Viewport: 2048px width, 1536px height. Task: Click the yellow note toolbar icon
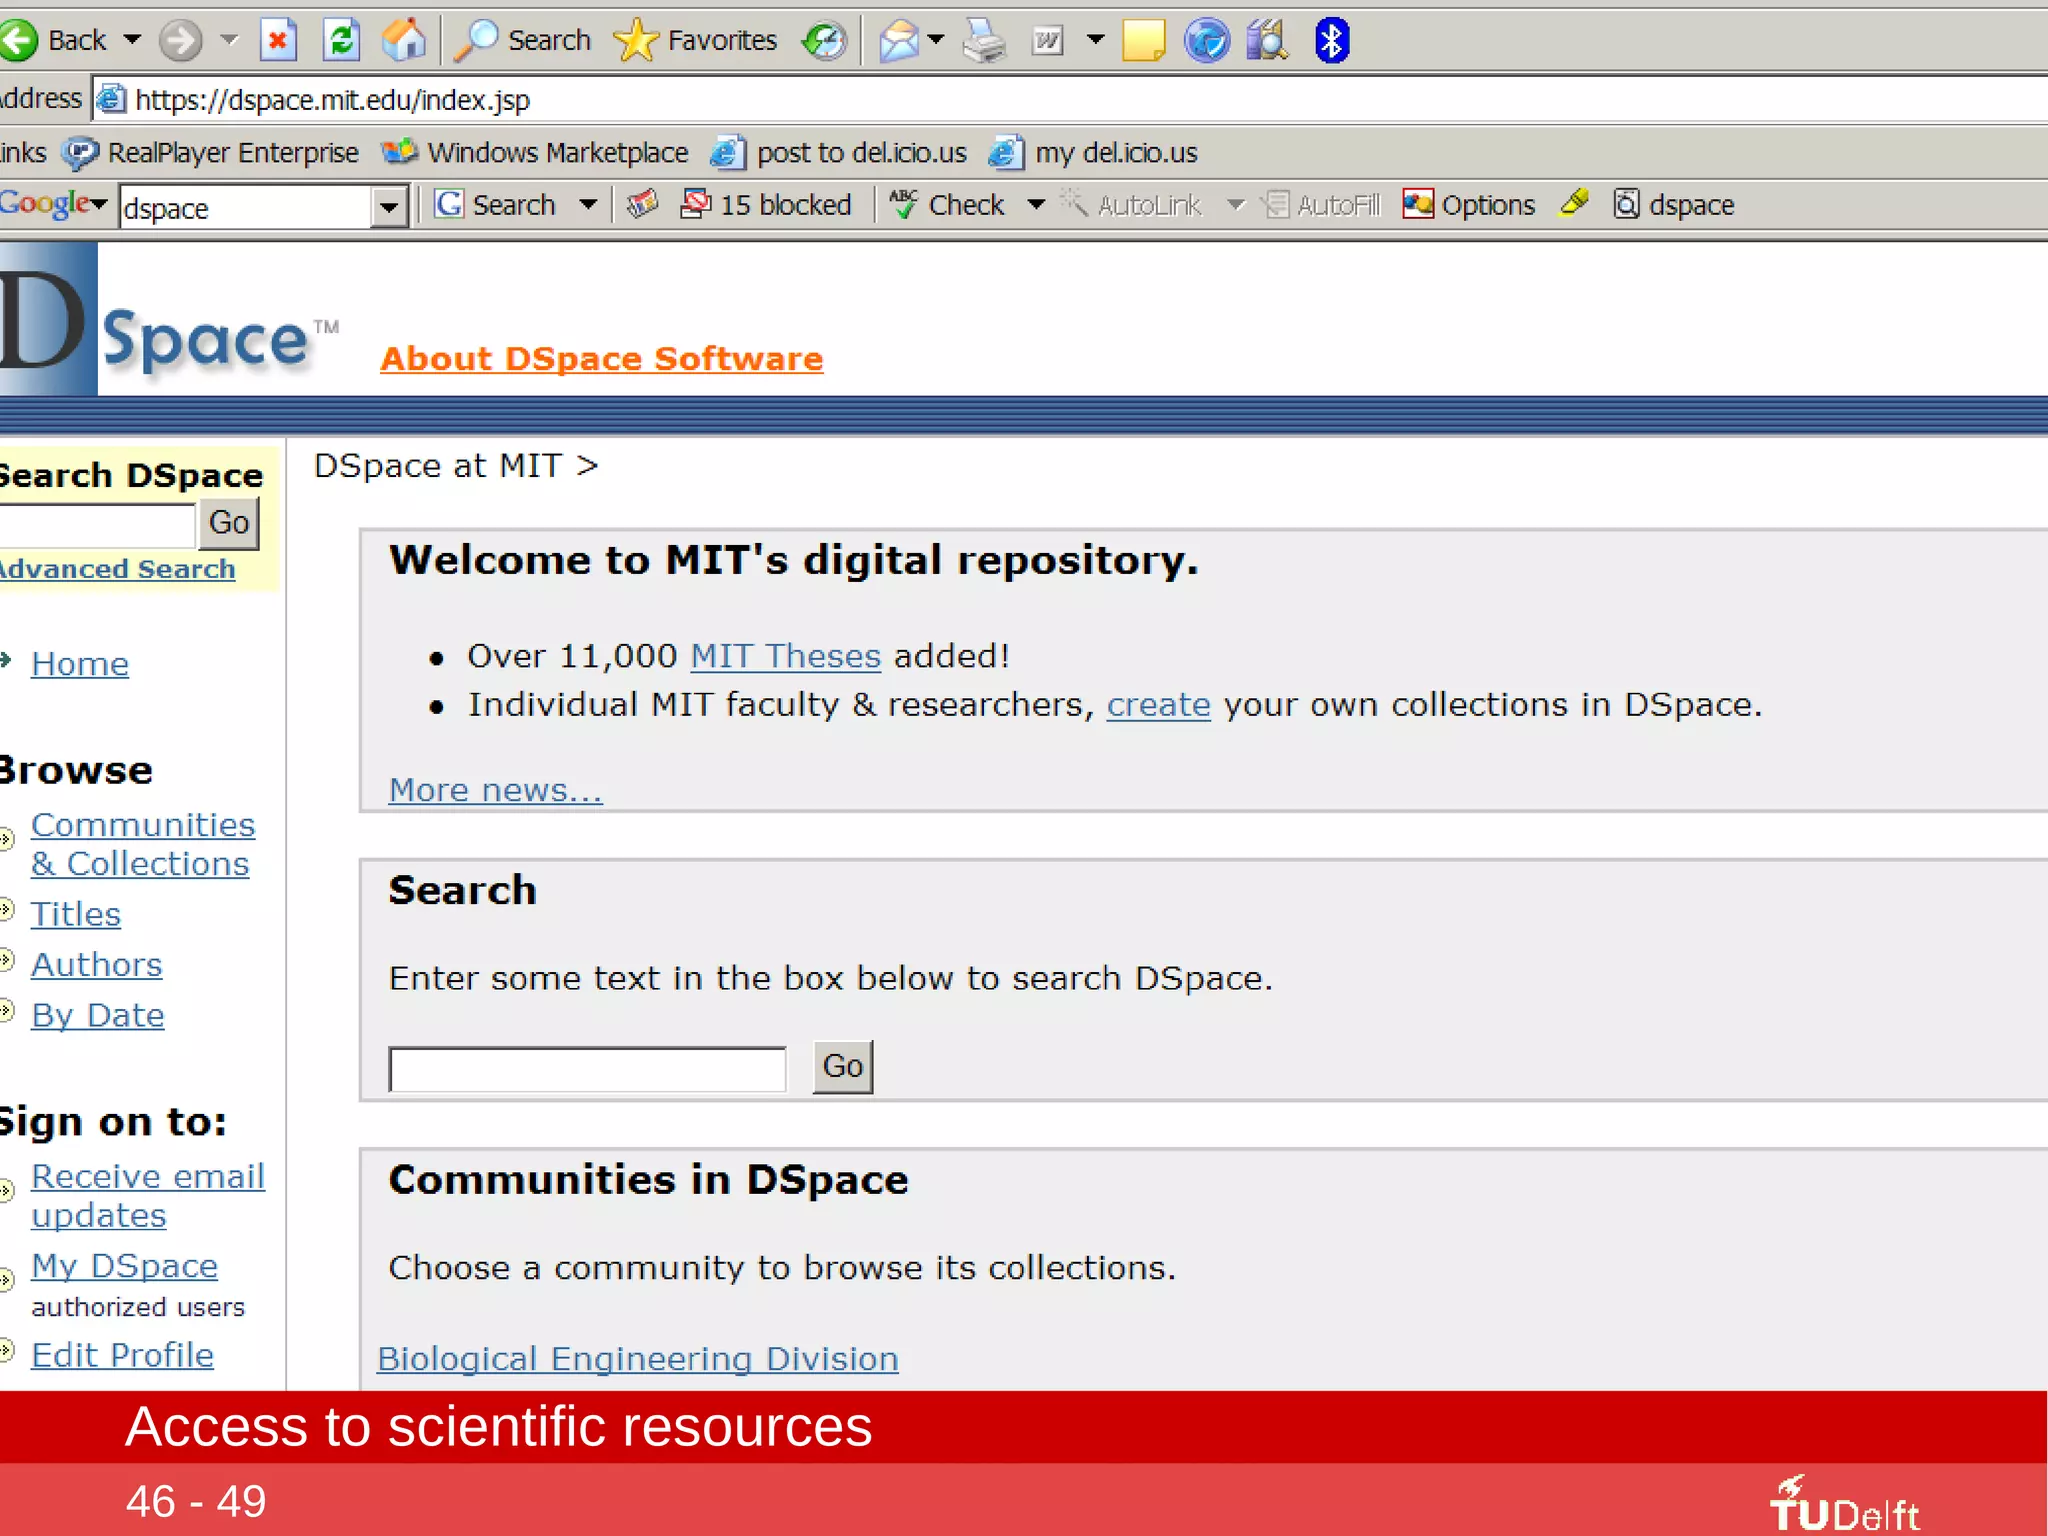(1143, 41)
